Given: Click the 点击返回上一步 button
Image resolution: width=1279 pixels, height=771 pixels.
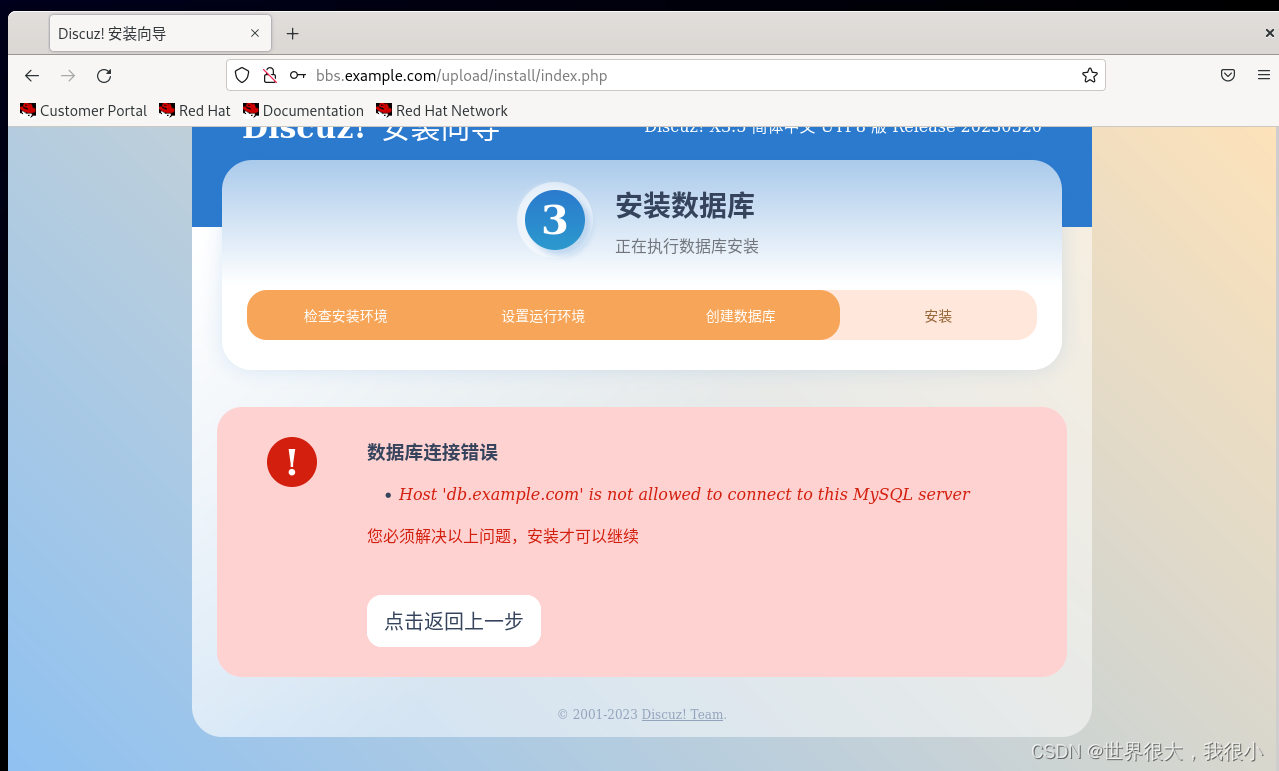Looking at the screenshot, I should [453, 620].
